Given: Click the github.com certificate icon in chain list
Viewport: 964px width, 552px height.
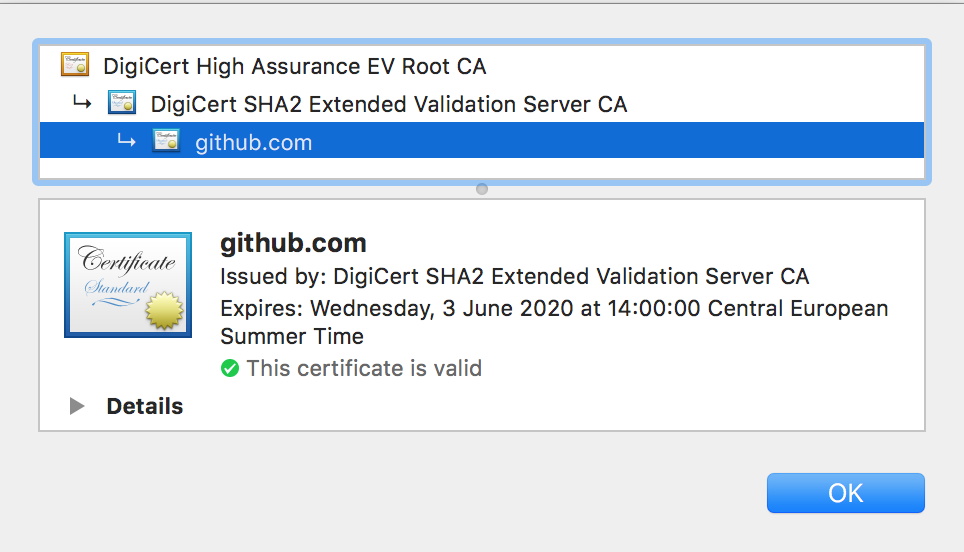Looking at the screenshot, I should (166, 141).
